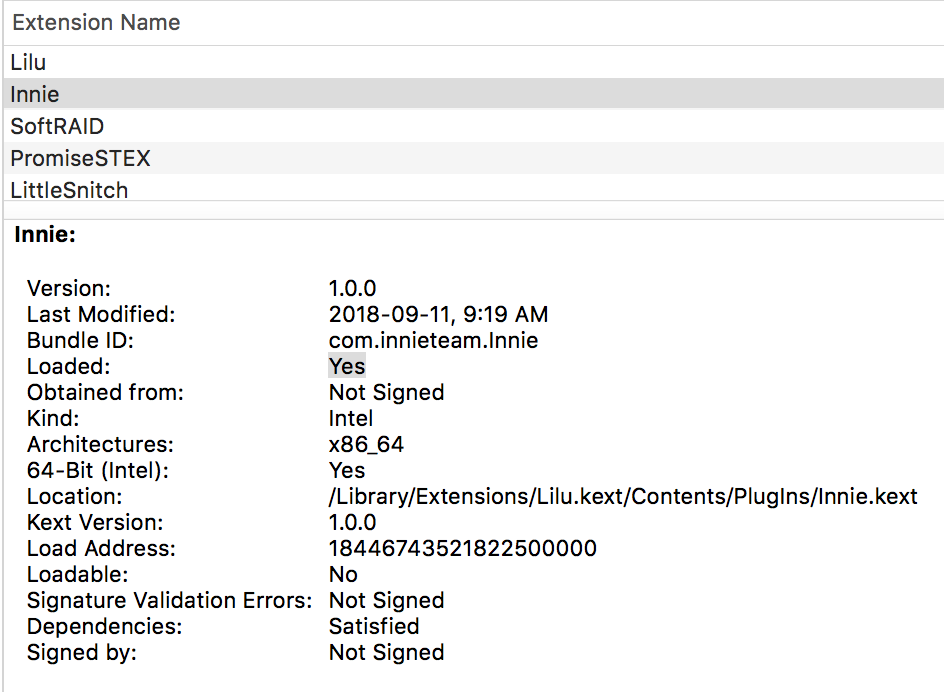Click the Dependencies value Satisfied

(374, 626)
